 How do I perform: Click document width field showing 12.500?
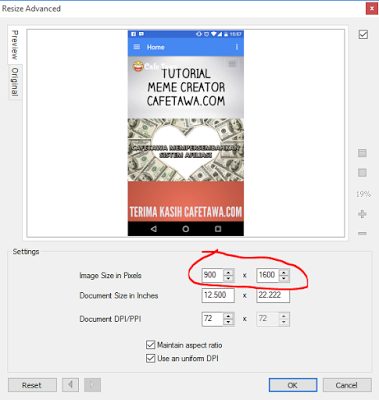(218, 295)
